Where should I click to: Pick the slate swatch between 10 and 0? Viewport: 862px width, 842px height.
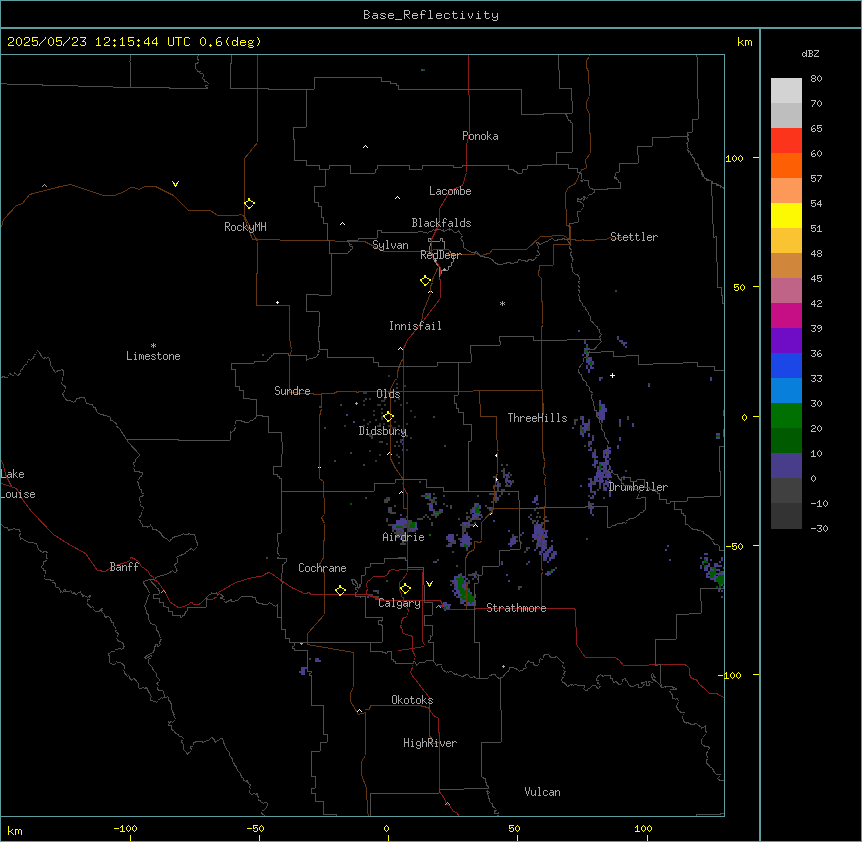pos(786,466)
